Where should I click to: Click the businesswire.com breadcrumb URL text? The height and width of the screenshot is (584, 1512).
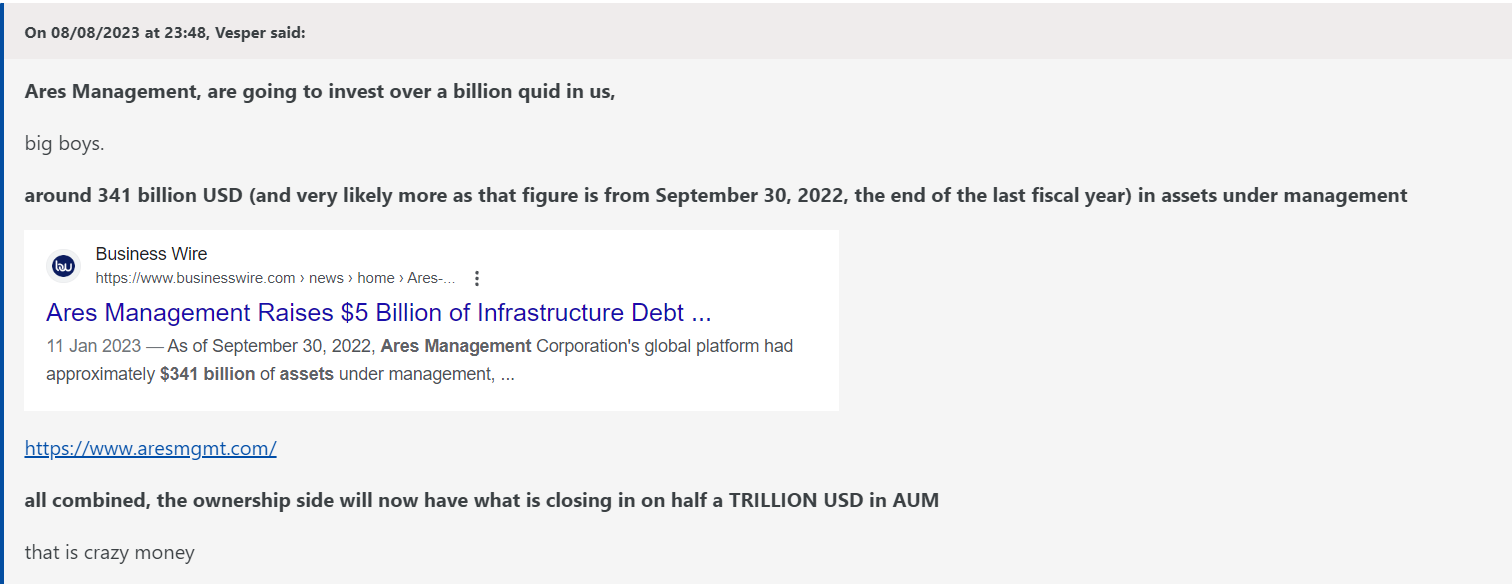point(275,278)
